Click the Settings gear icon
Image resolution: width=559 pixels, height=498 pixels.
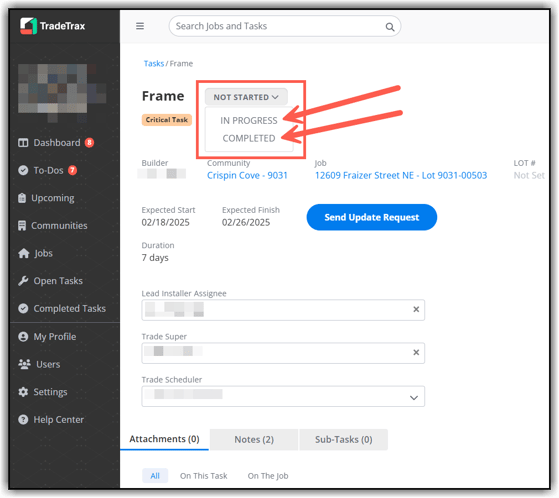coord(23,392)
